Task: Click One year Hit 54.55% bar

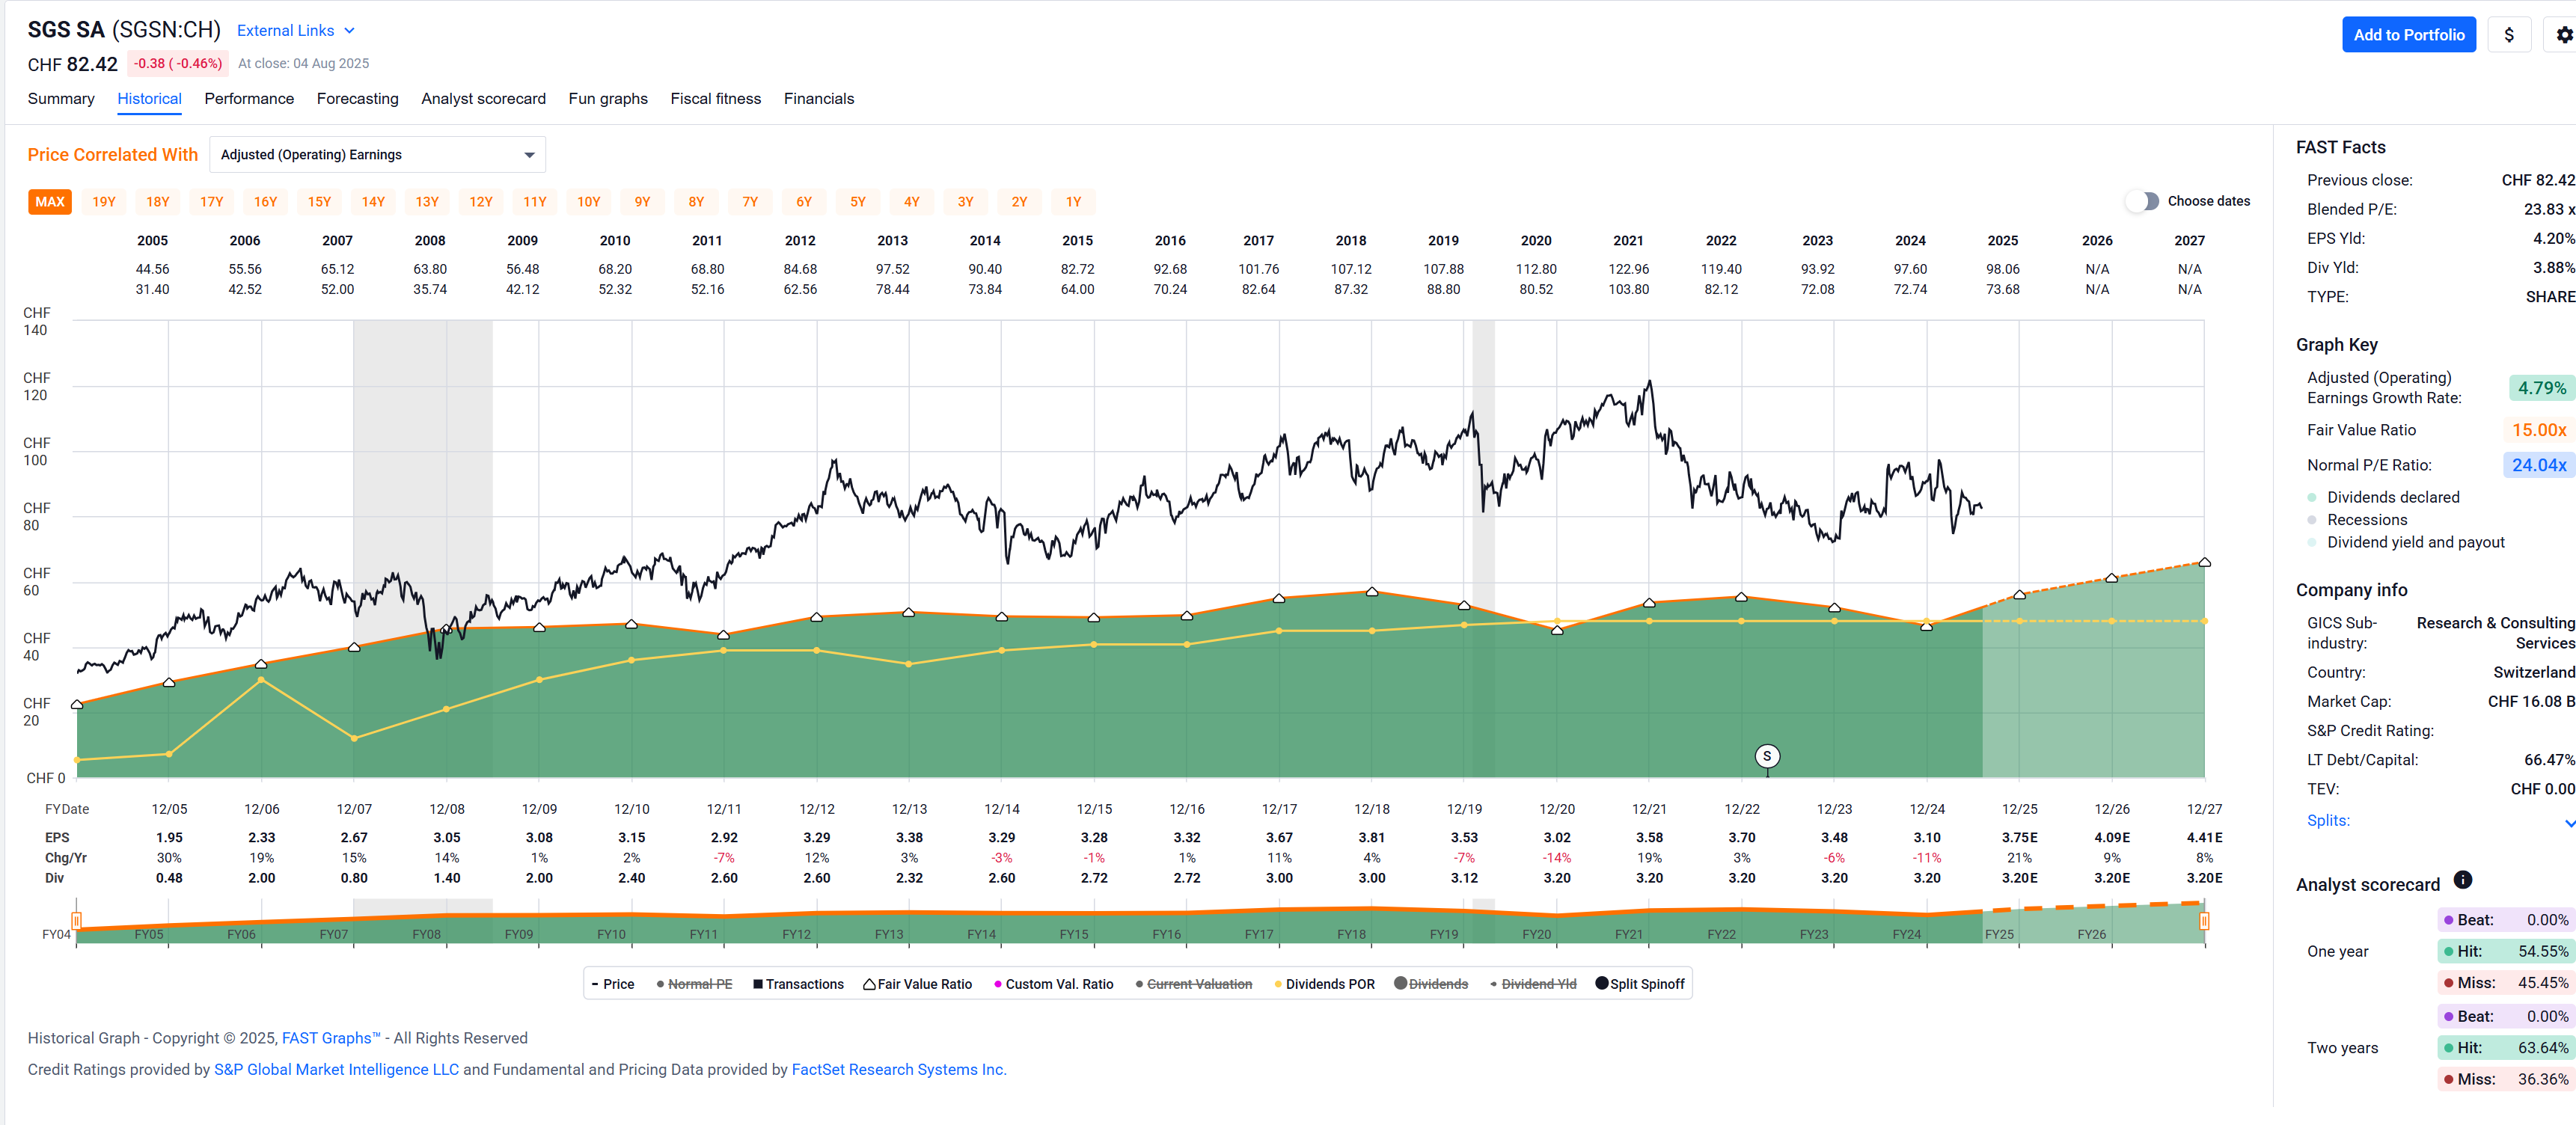Action: coord(2505,951)
